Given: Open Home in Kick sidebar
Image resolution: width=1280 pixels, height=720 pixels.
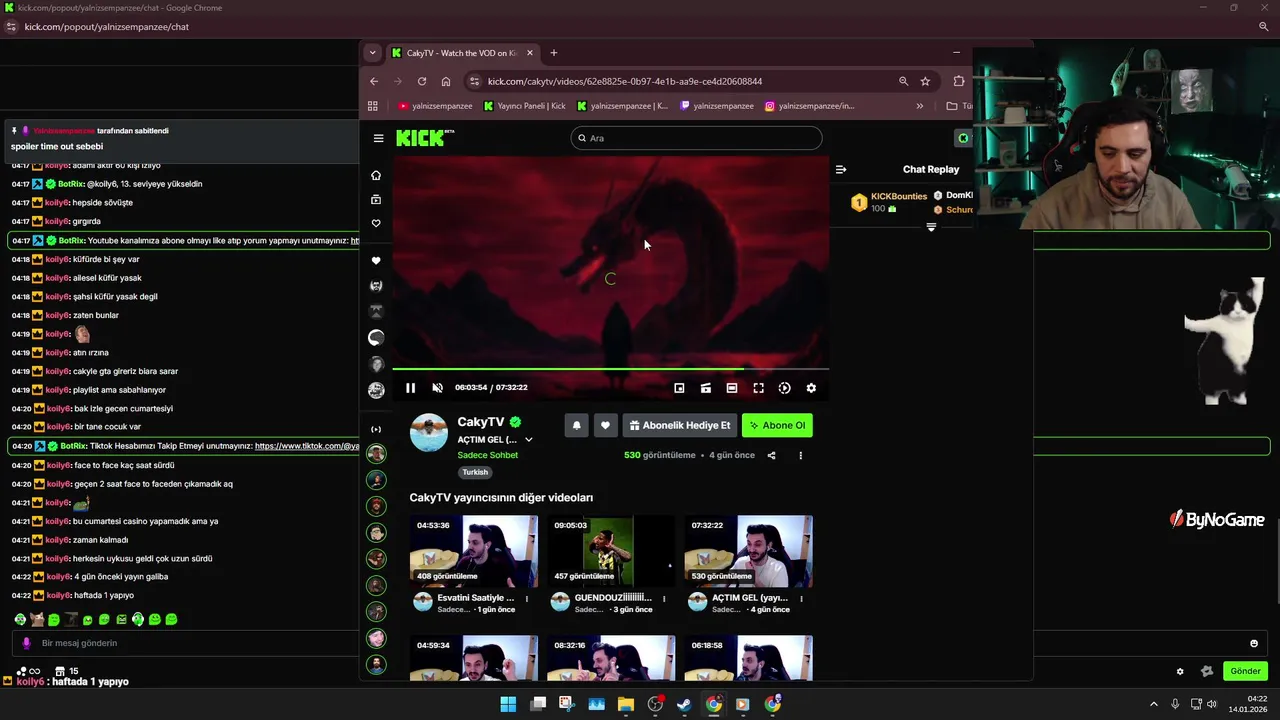Looking at the screenshot, I should (376, 175).
